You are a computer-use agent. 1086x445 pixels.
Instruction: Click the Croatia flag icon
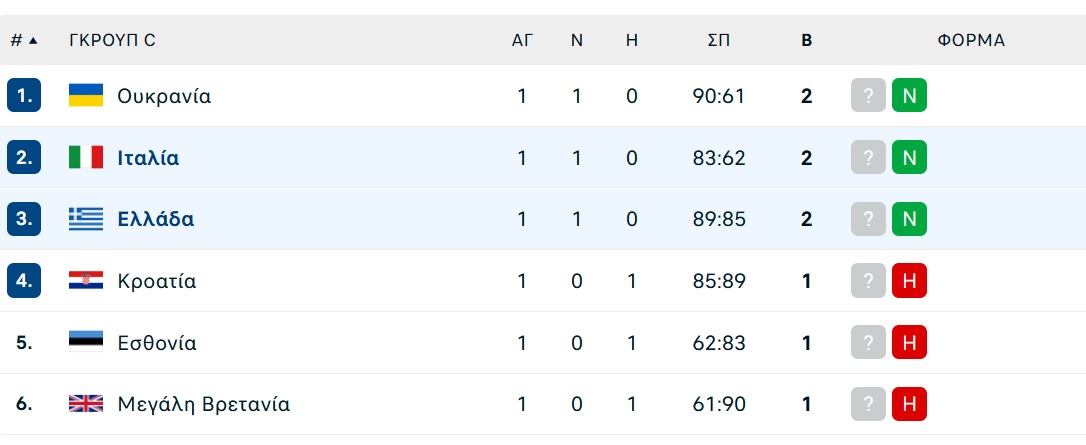click(86, 281)
